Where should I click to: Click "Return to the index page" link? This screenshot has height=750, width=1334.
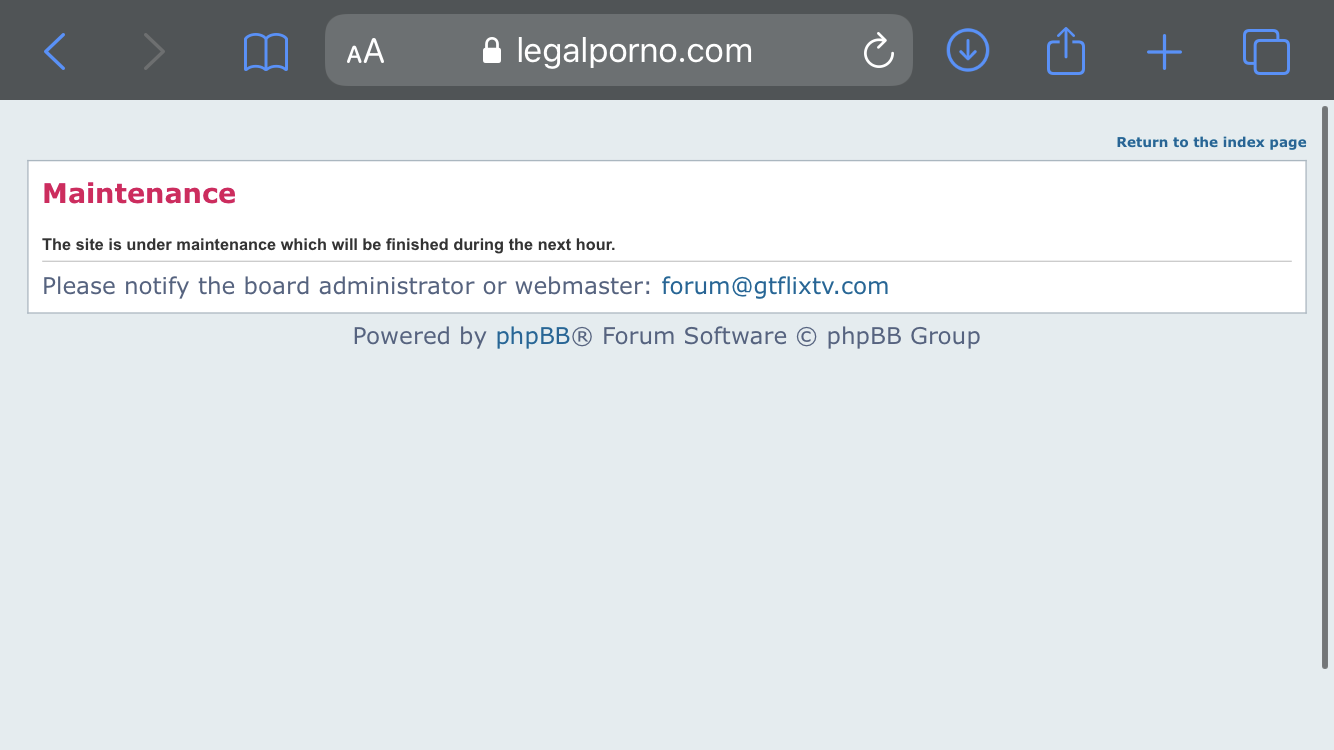(1211, 142)
